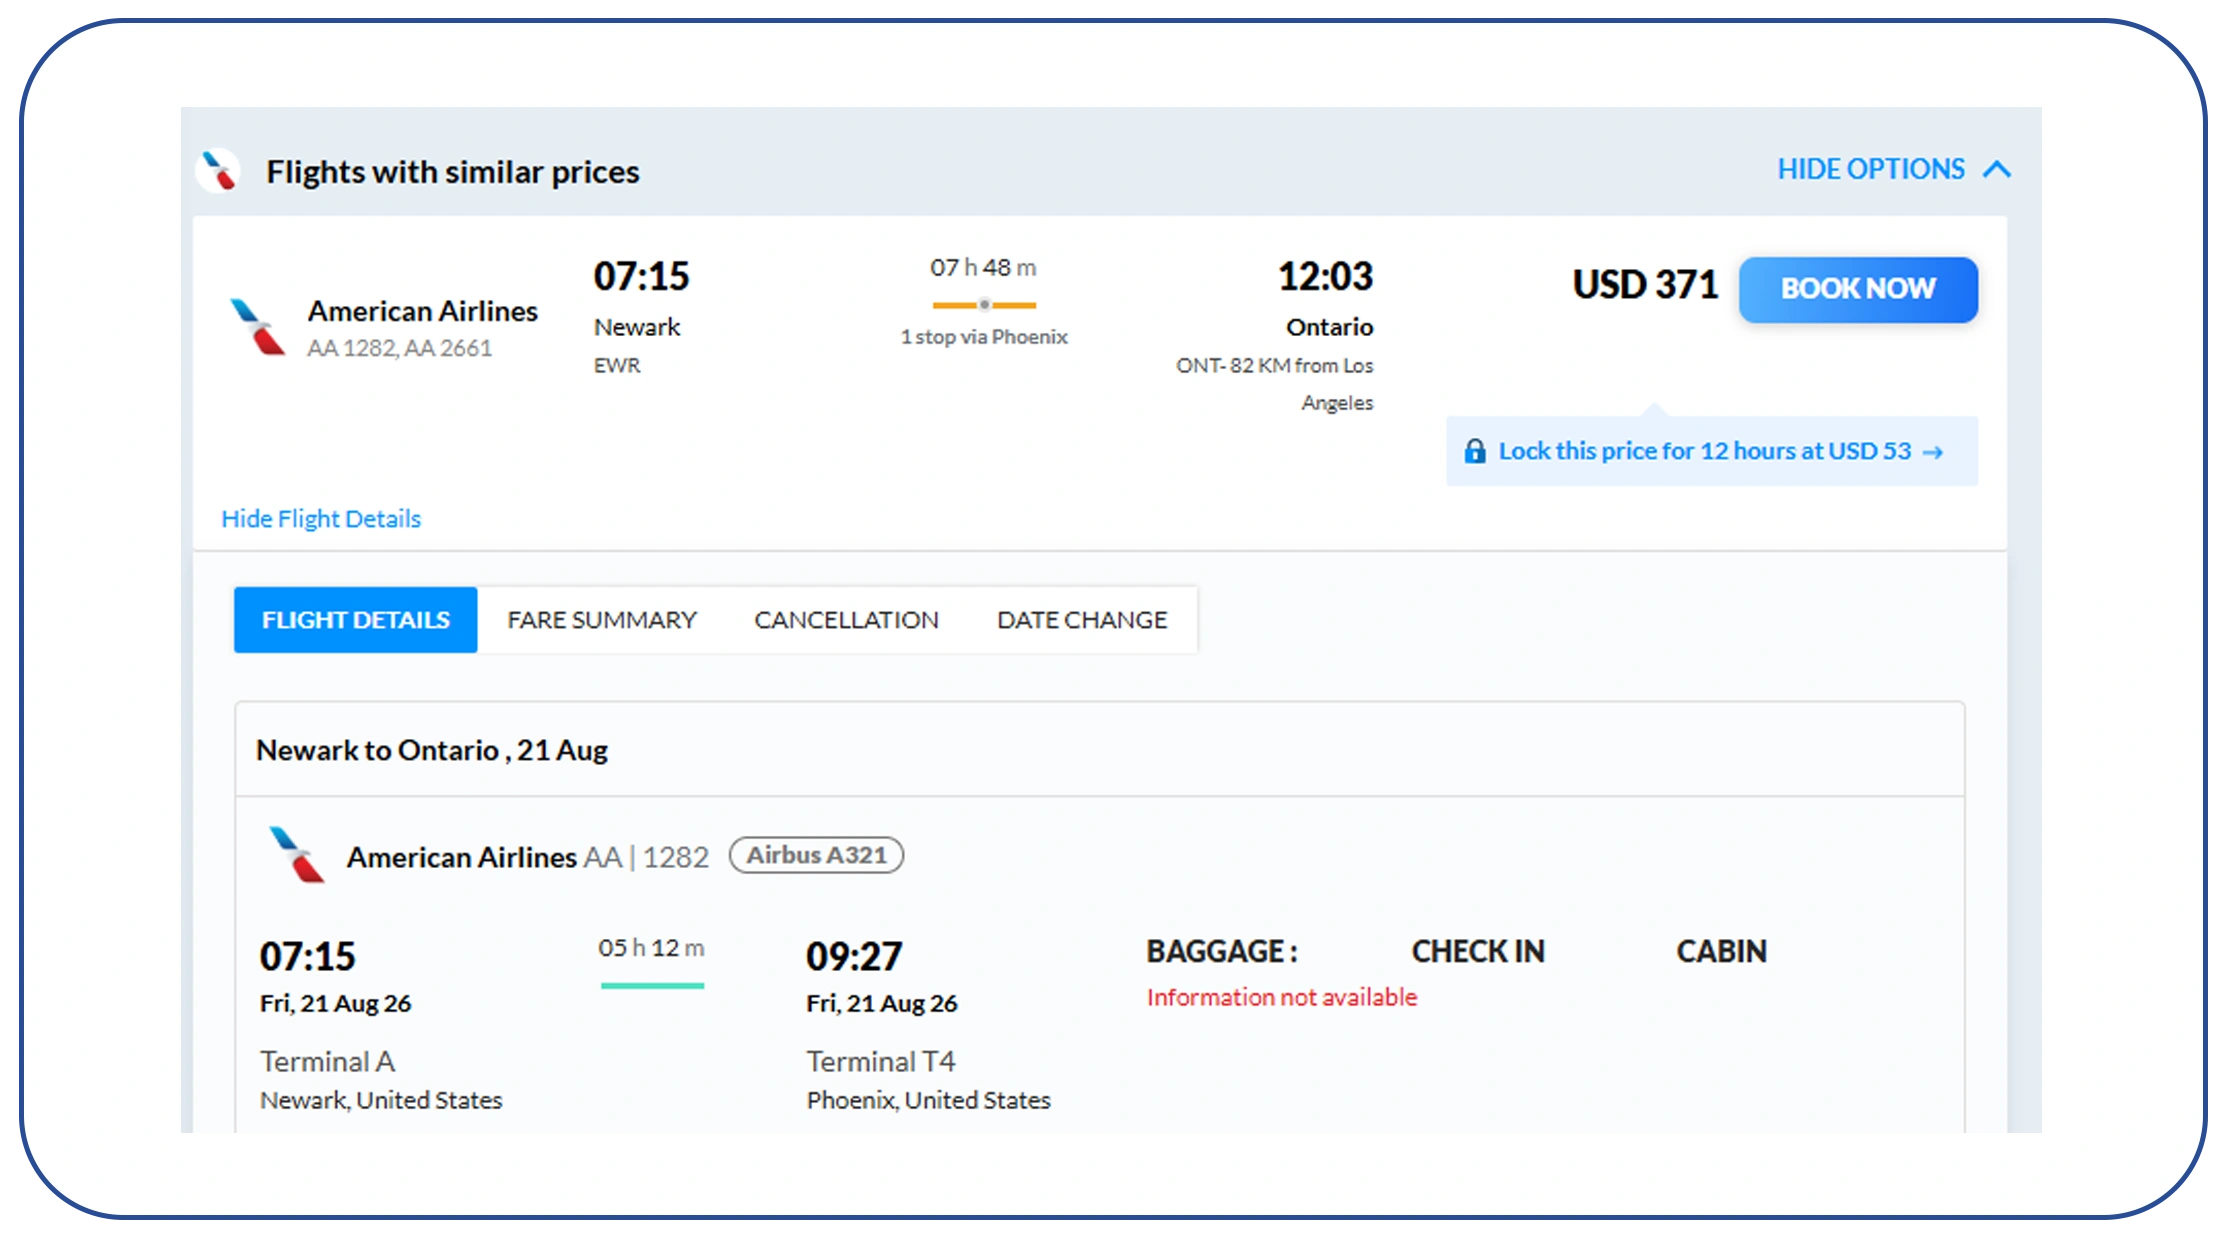
Task: Book the USD 371 flight now
Action: (x=1858, y=289)
